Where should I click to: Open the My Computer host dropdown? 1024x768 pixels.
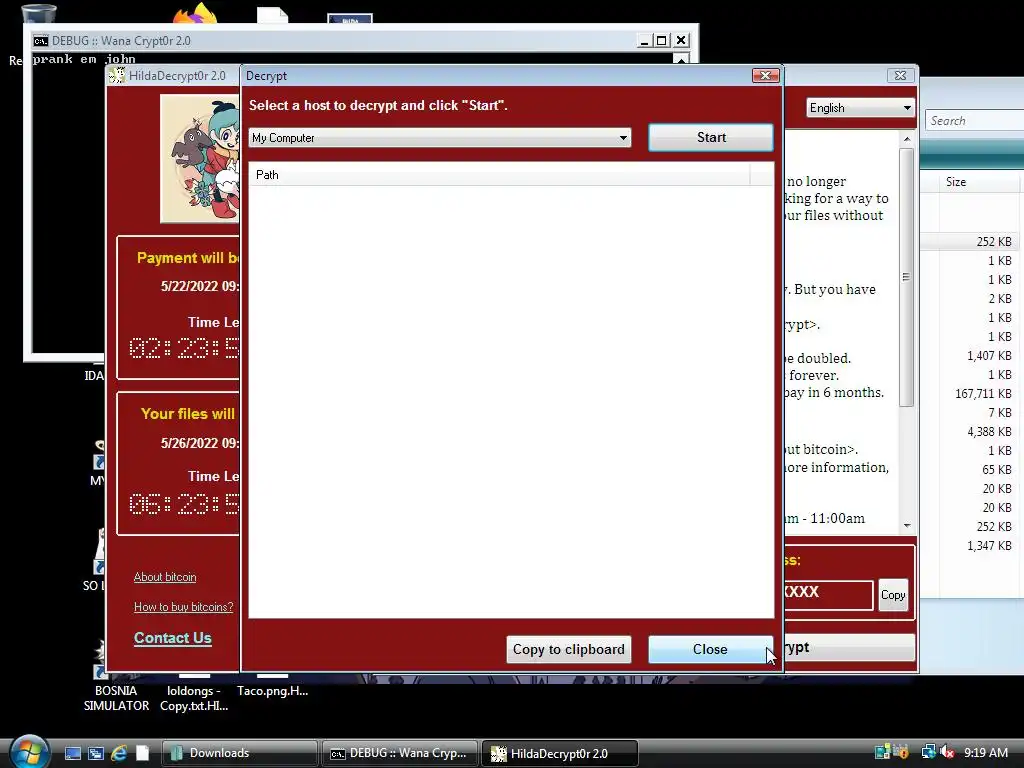440,138
